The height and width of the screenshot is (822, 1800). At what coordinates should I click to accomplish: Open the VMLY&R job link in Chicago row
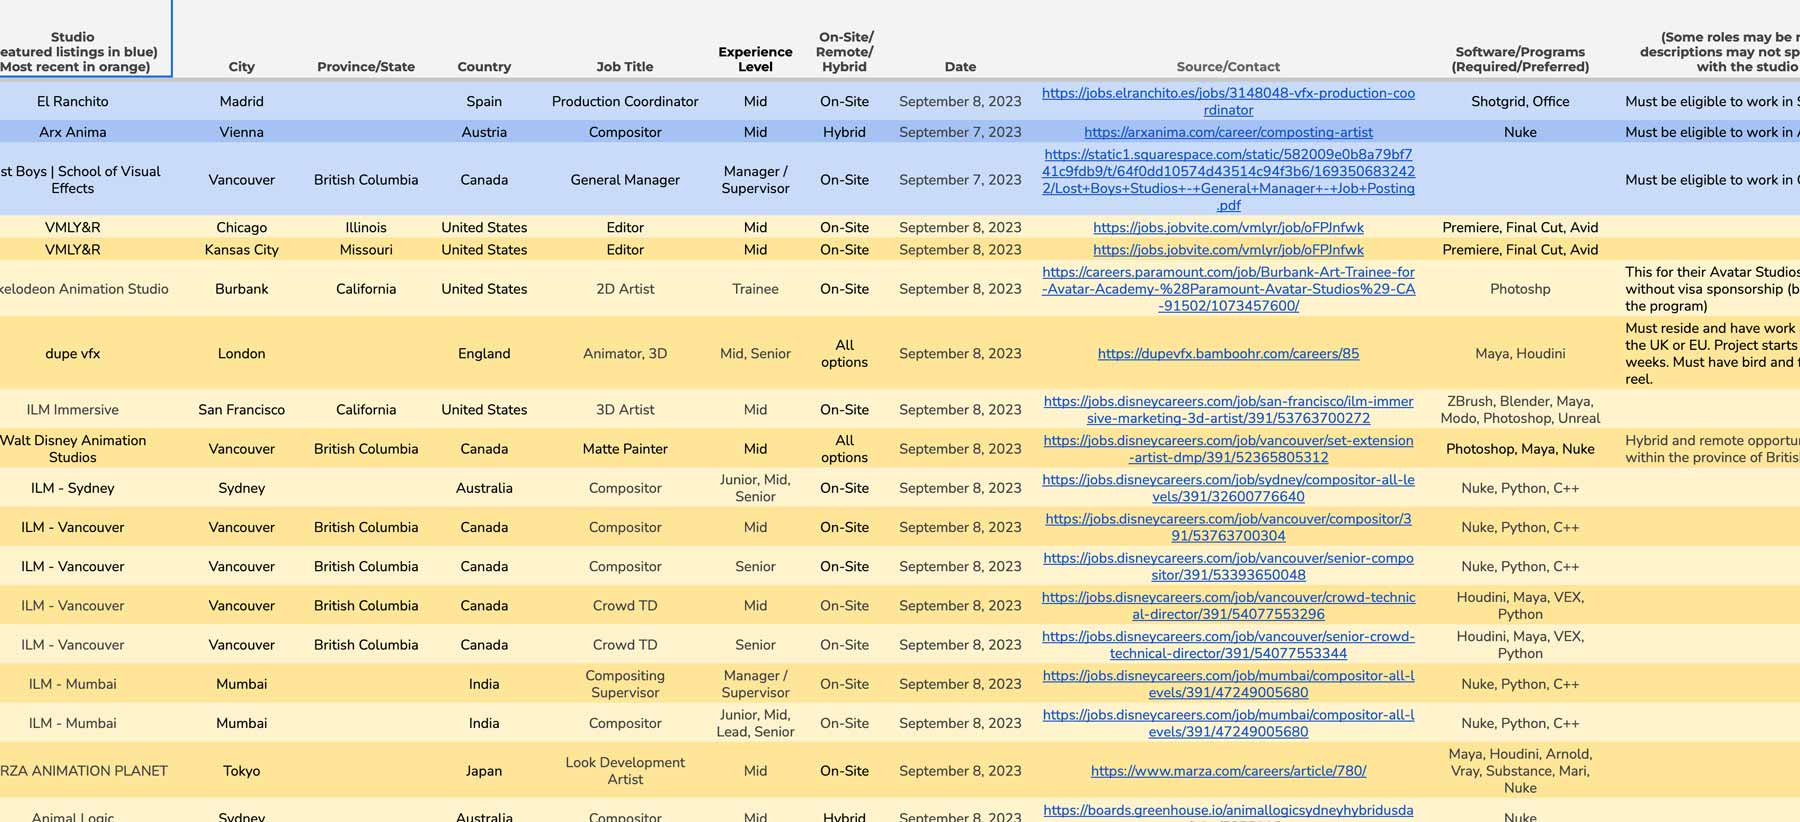(1227, 228)
